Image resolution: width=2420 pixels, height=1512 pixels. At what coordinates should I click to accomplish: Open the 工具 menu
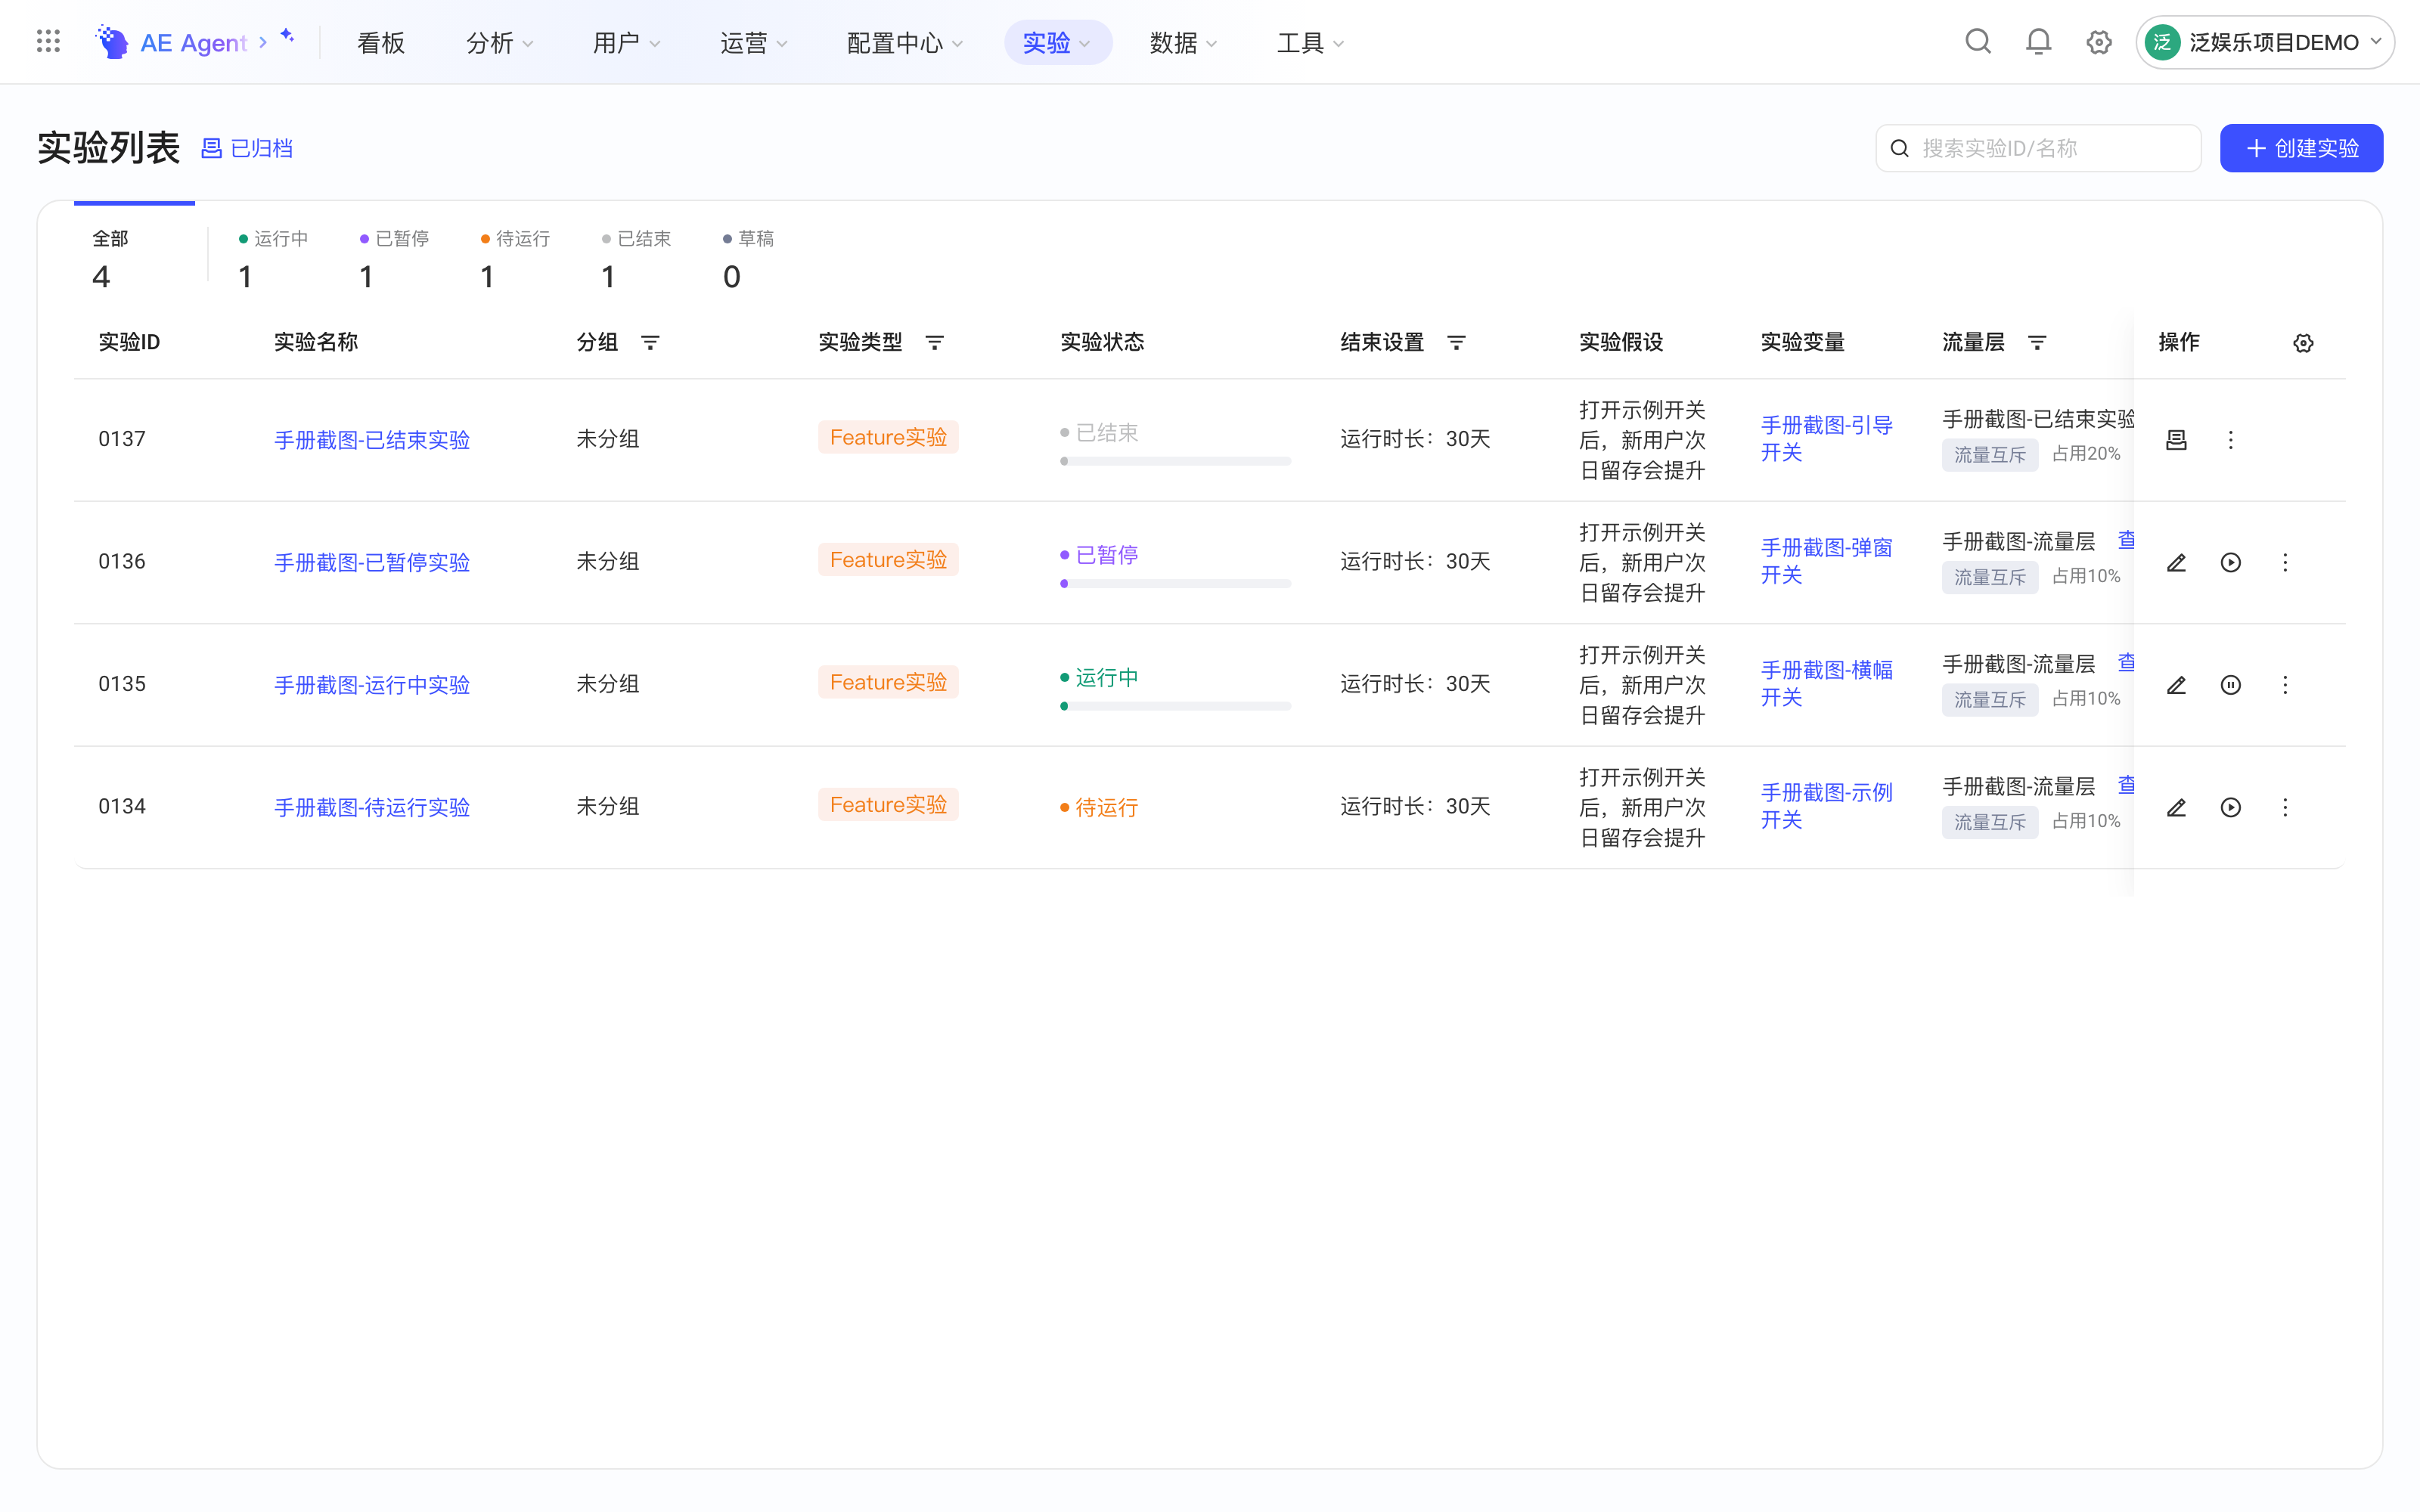1310,43
